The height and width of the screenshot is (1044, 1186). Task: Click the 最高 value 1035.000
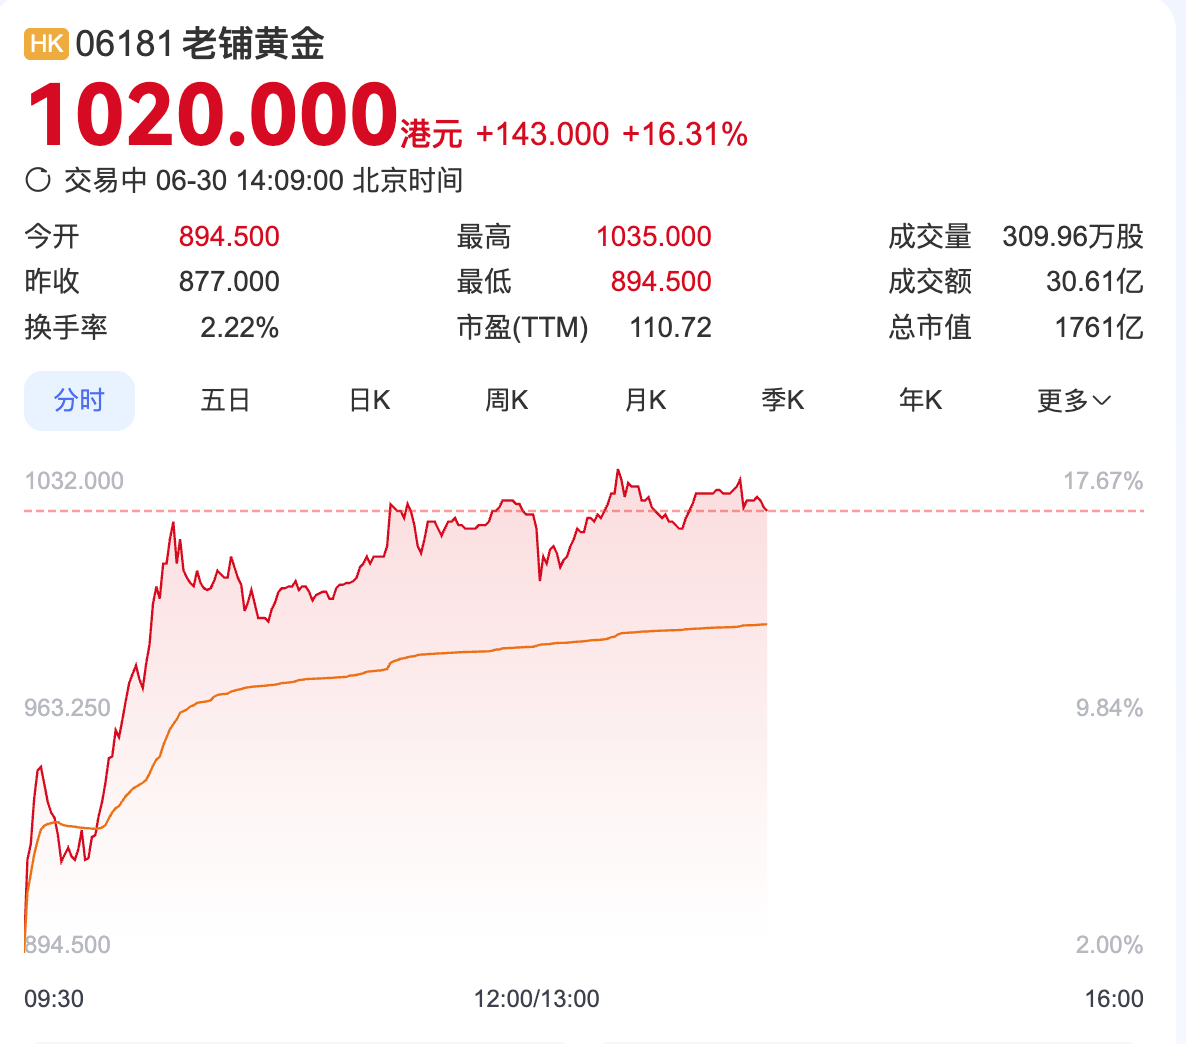point(654,237)
